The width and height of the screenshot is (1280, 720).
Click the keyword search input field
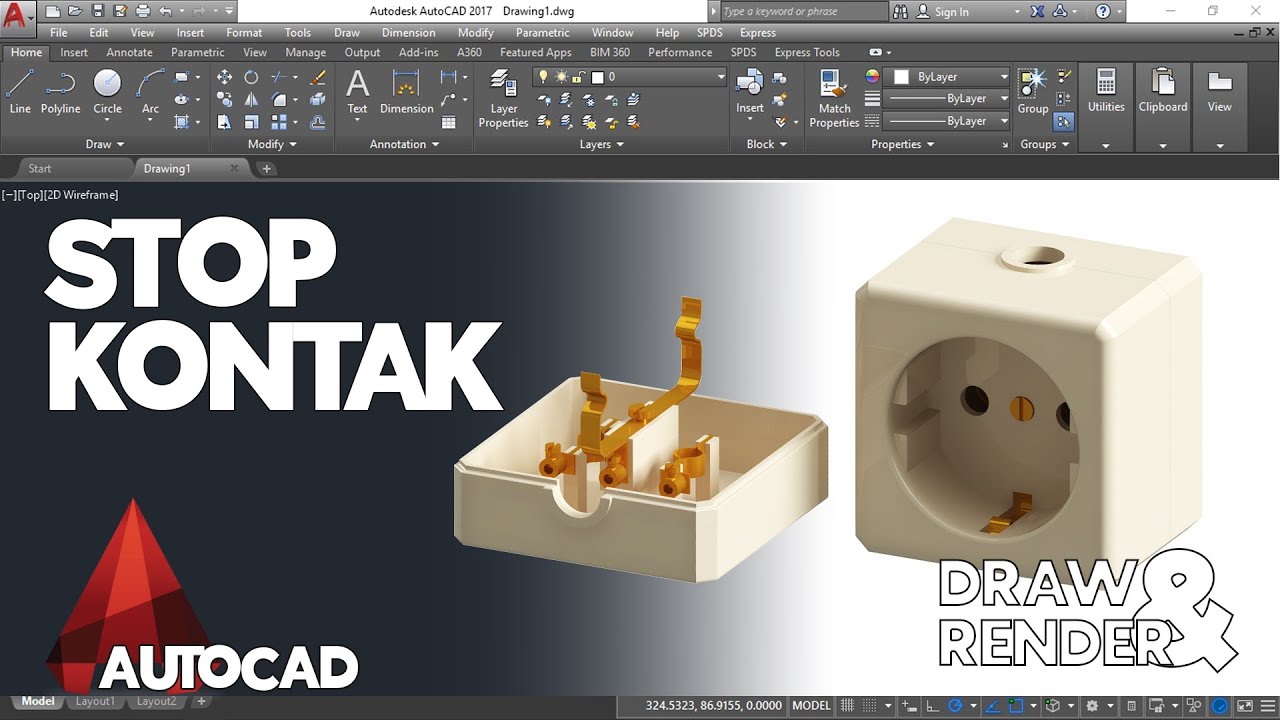coord(803,11)
